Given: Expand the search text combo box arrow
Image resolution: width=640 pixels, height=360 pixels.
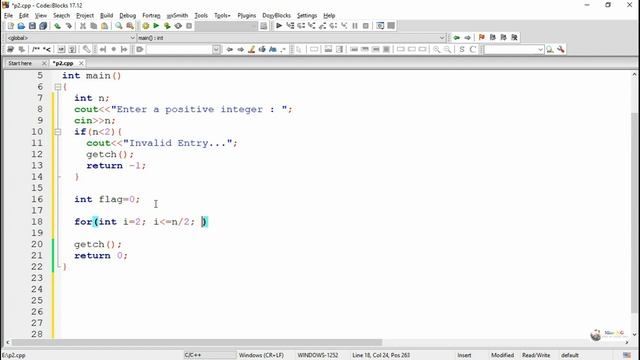Looking at the screenshot, I should pyautogui.click(x=216, y=49).
